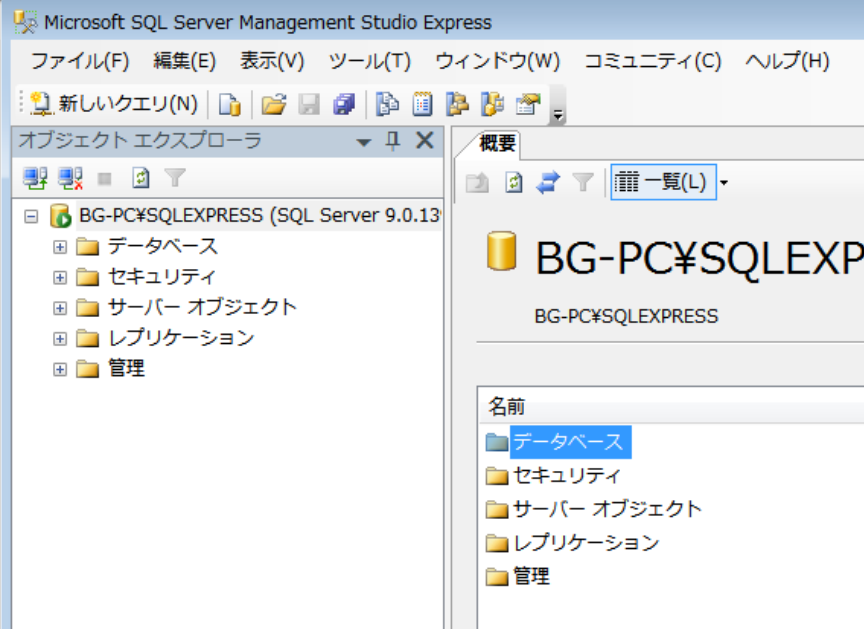Collapse the BG-PC¥SQLEXPRESS server node
Image resolution: width=864 pixels, height=629 pixels.
click(x=31, y=216)
